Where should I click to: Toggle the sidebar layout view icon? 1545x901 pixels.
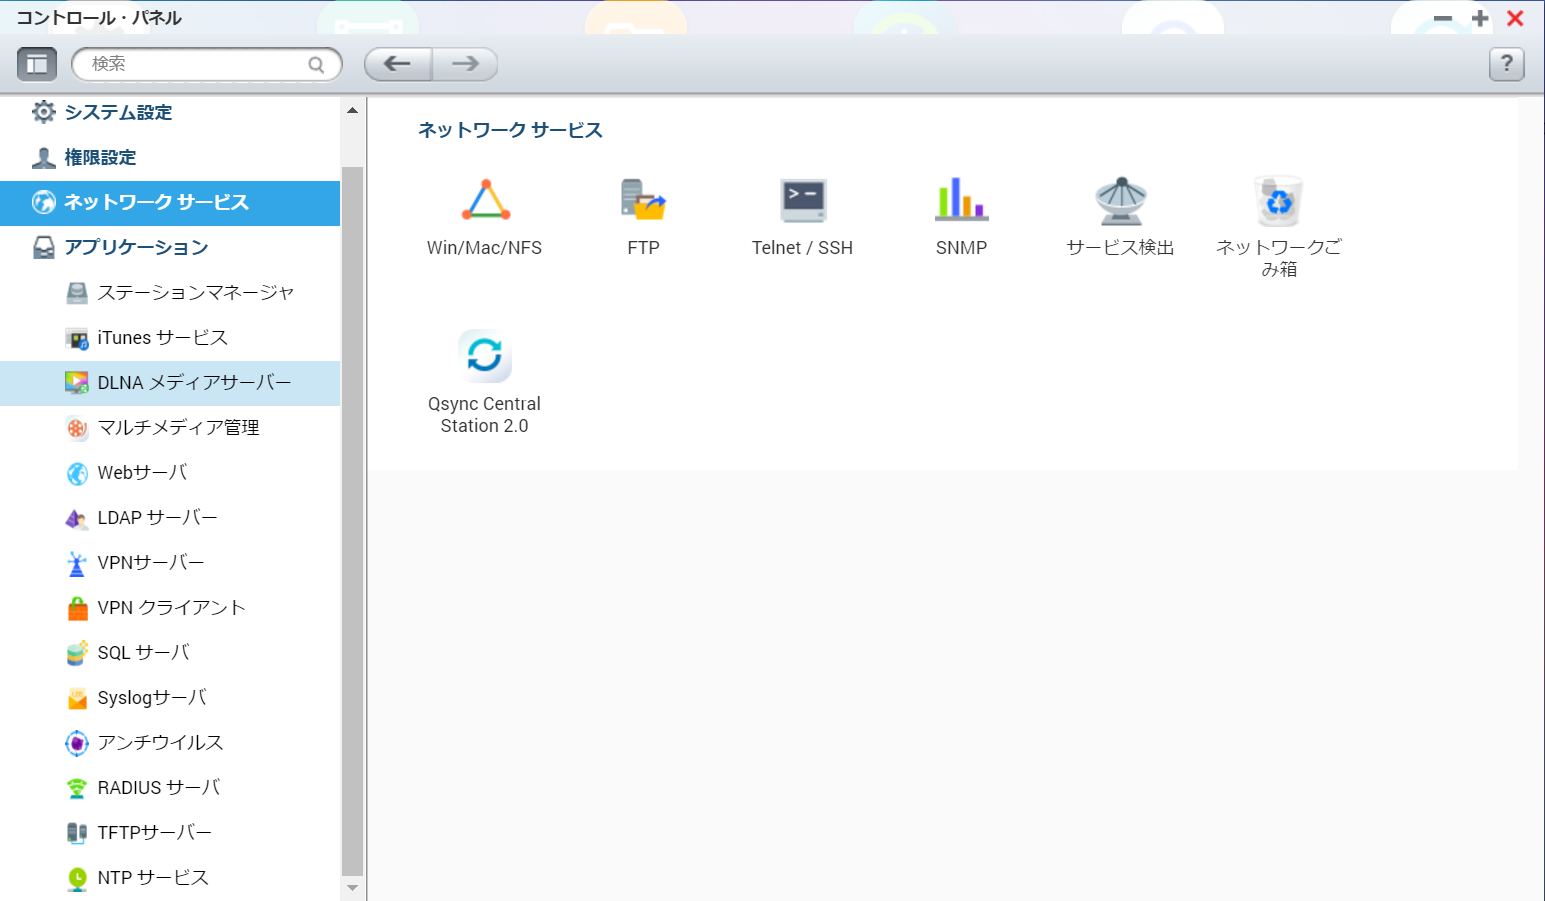[x=37, y=64]
